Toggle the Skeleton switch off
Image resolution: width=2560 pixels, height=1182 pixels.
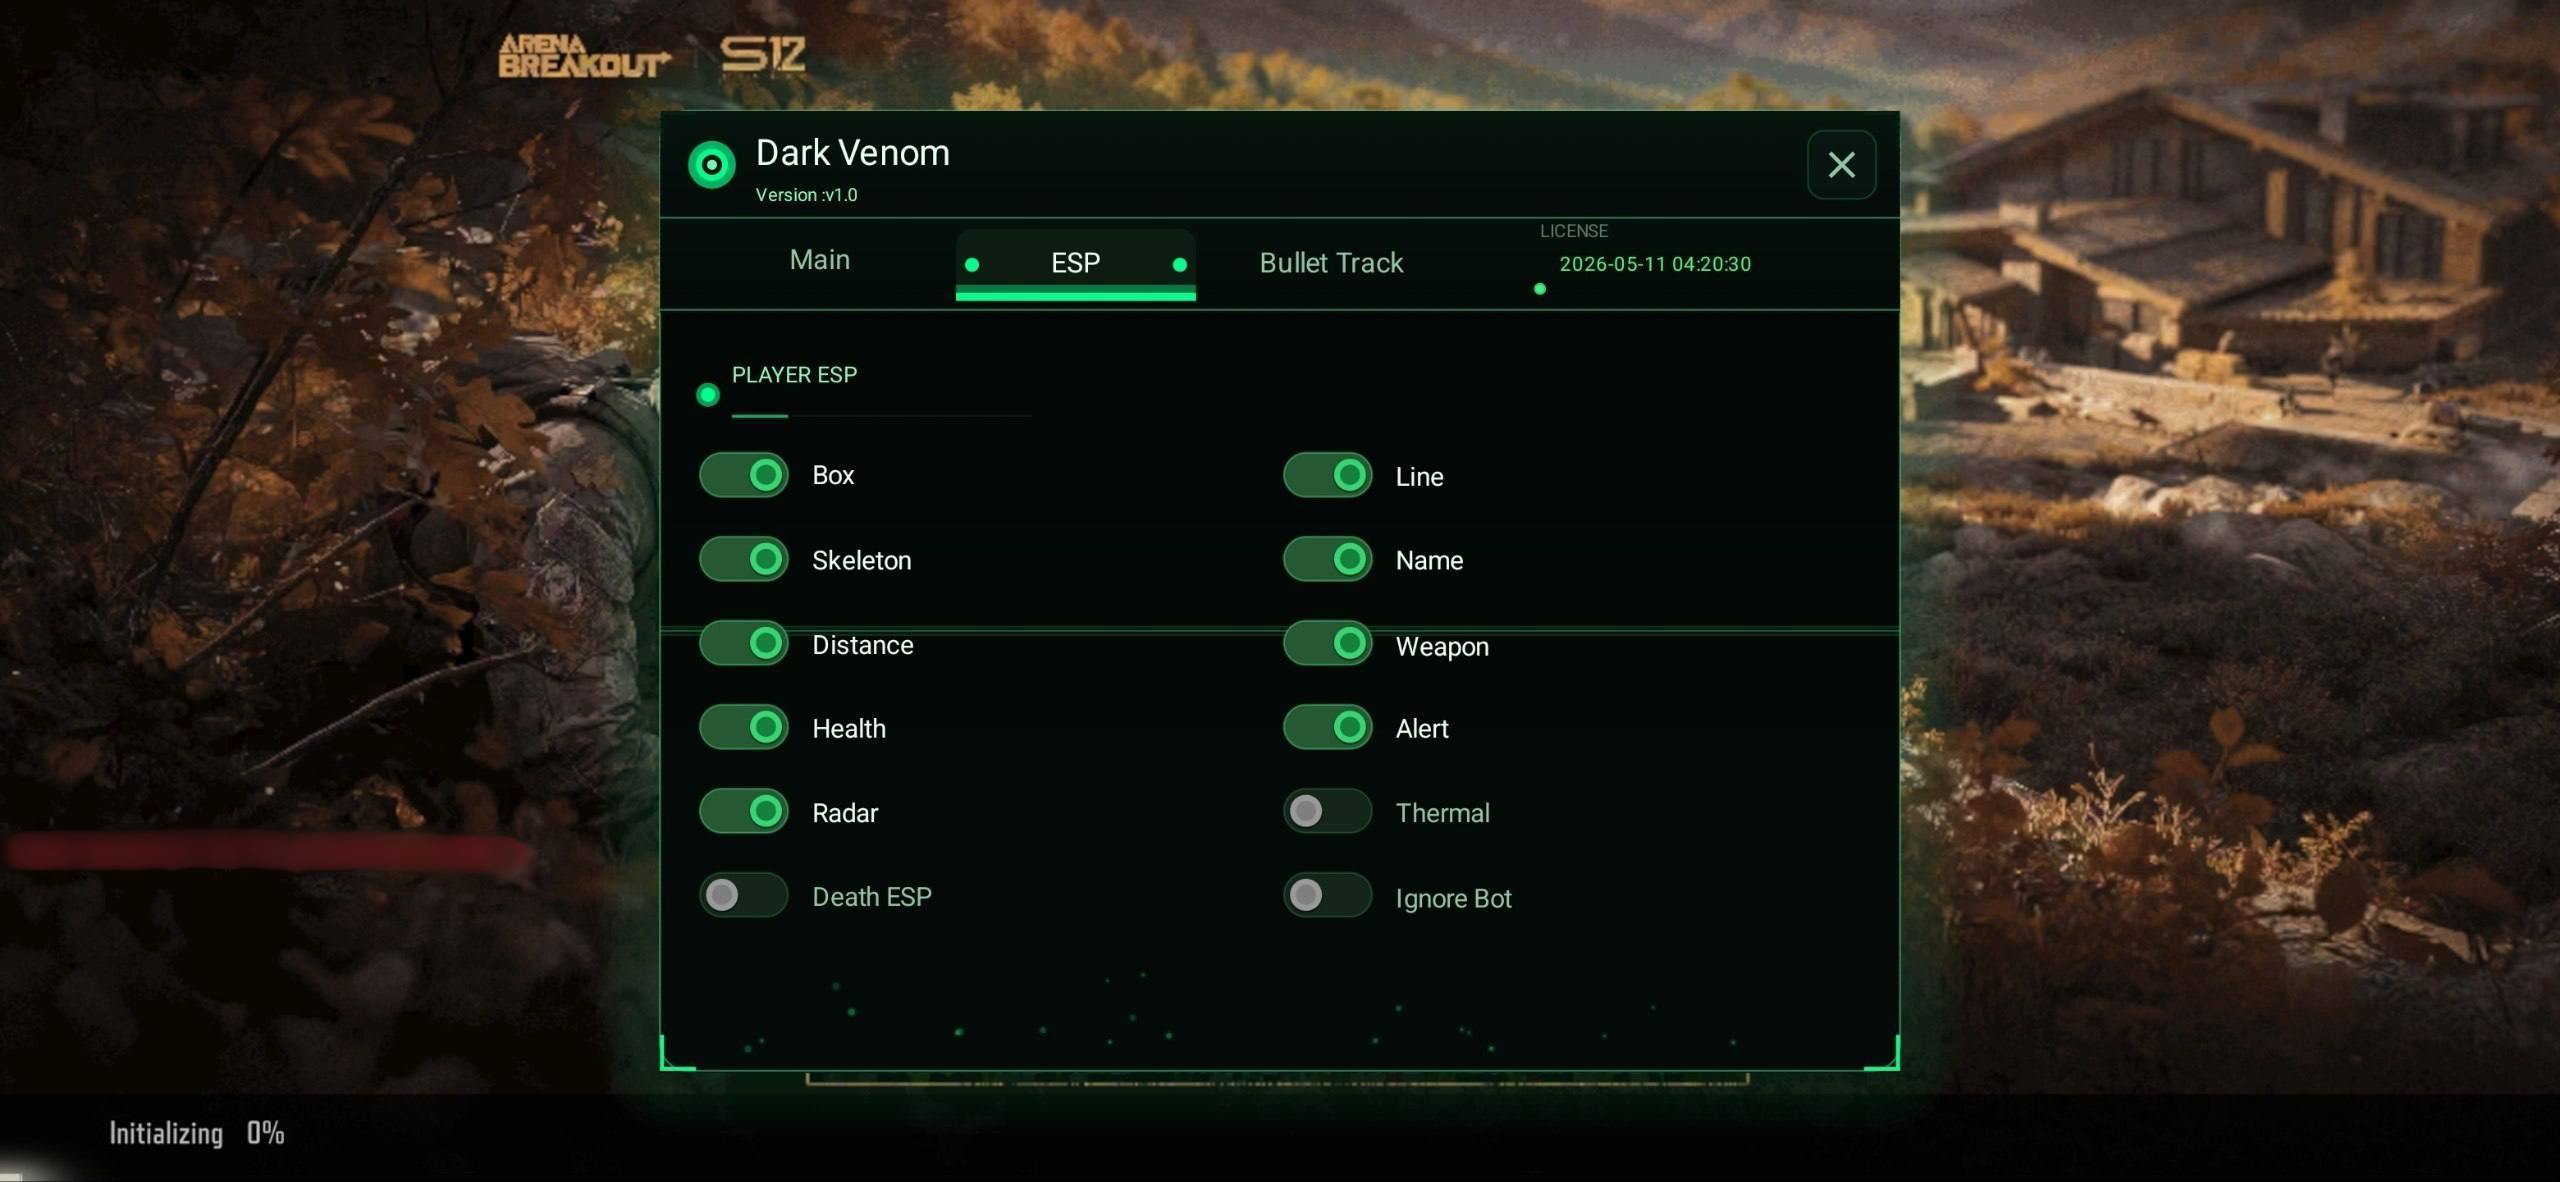coord(744,559)
